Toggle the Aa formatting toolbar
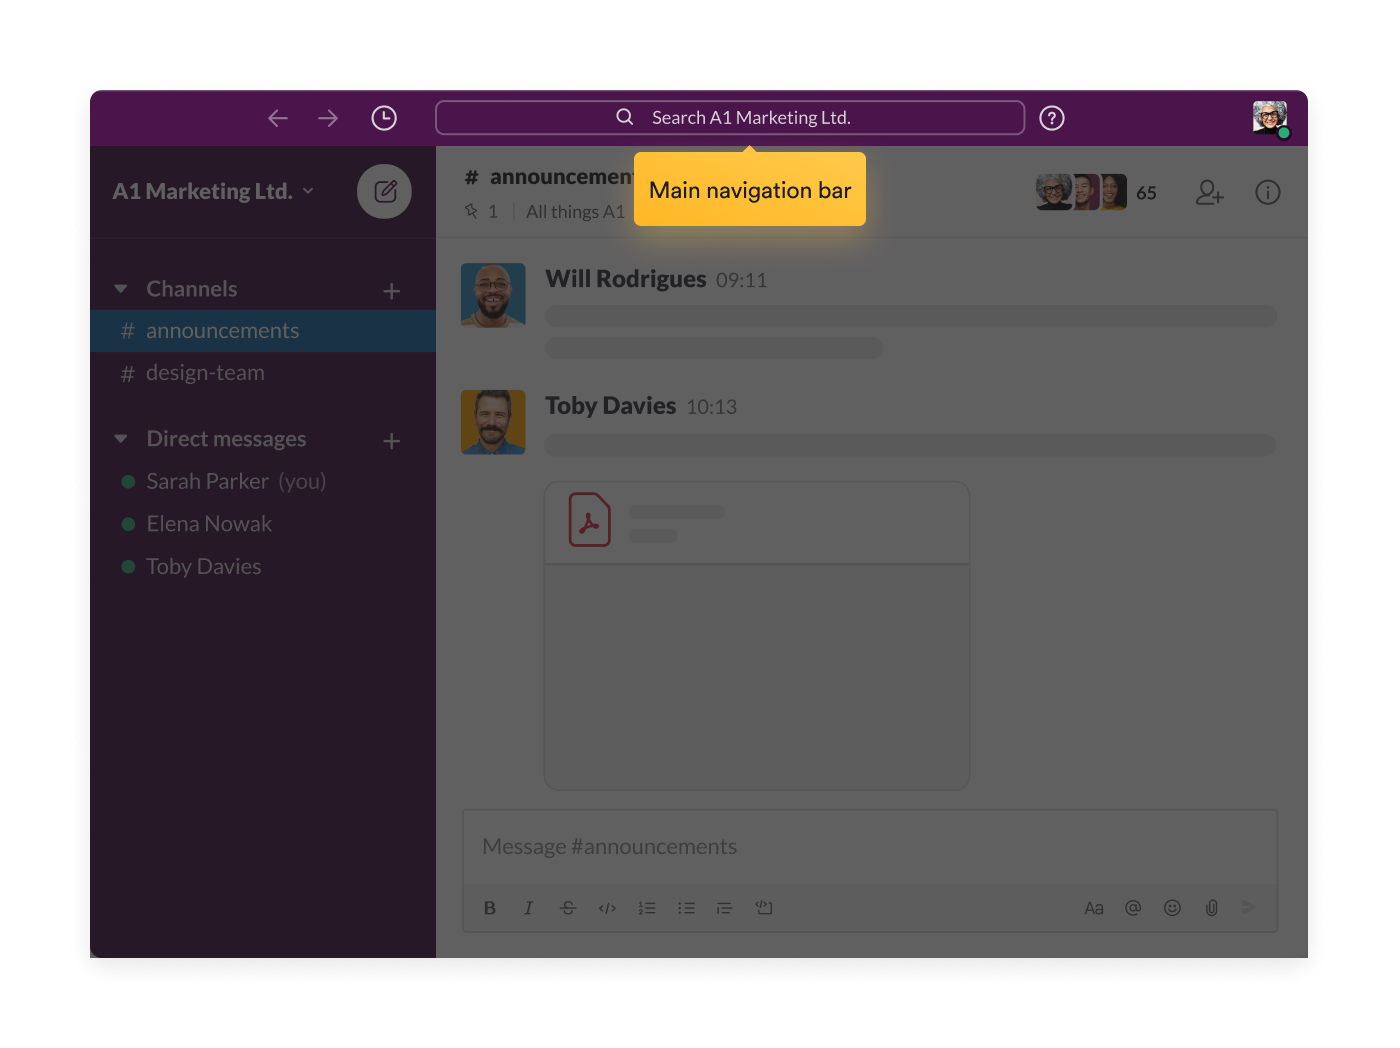This screenshot has height=1048, width=1400. (x=1094, y=908)
